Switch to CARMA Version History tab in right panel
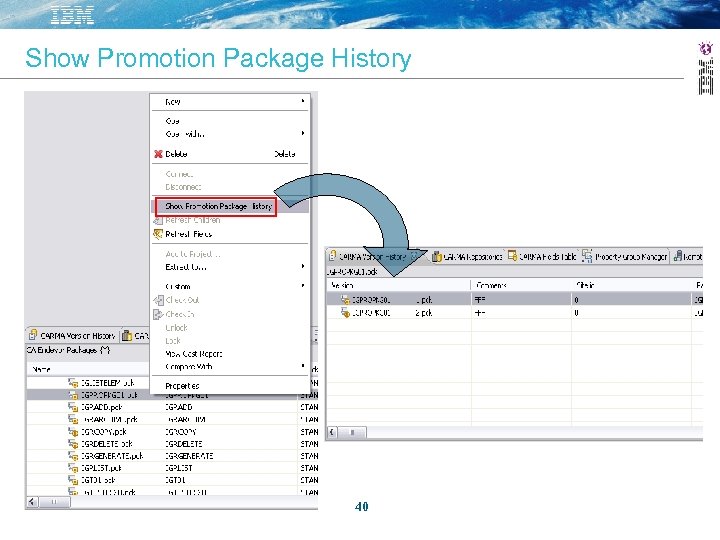This screenshot has height=540, width=720. click(372, 257)
